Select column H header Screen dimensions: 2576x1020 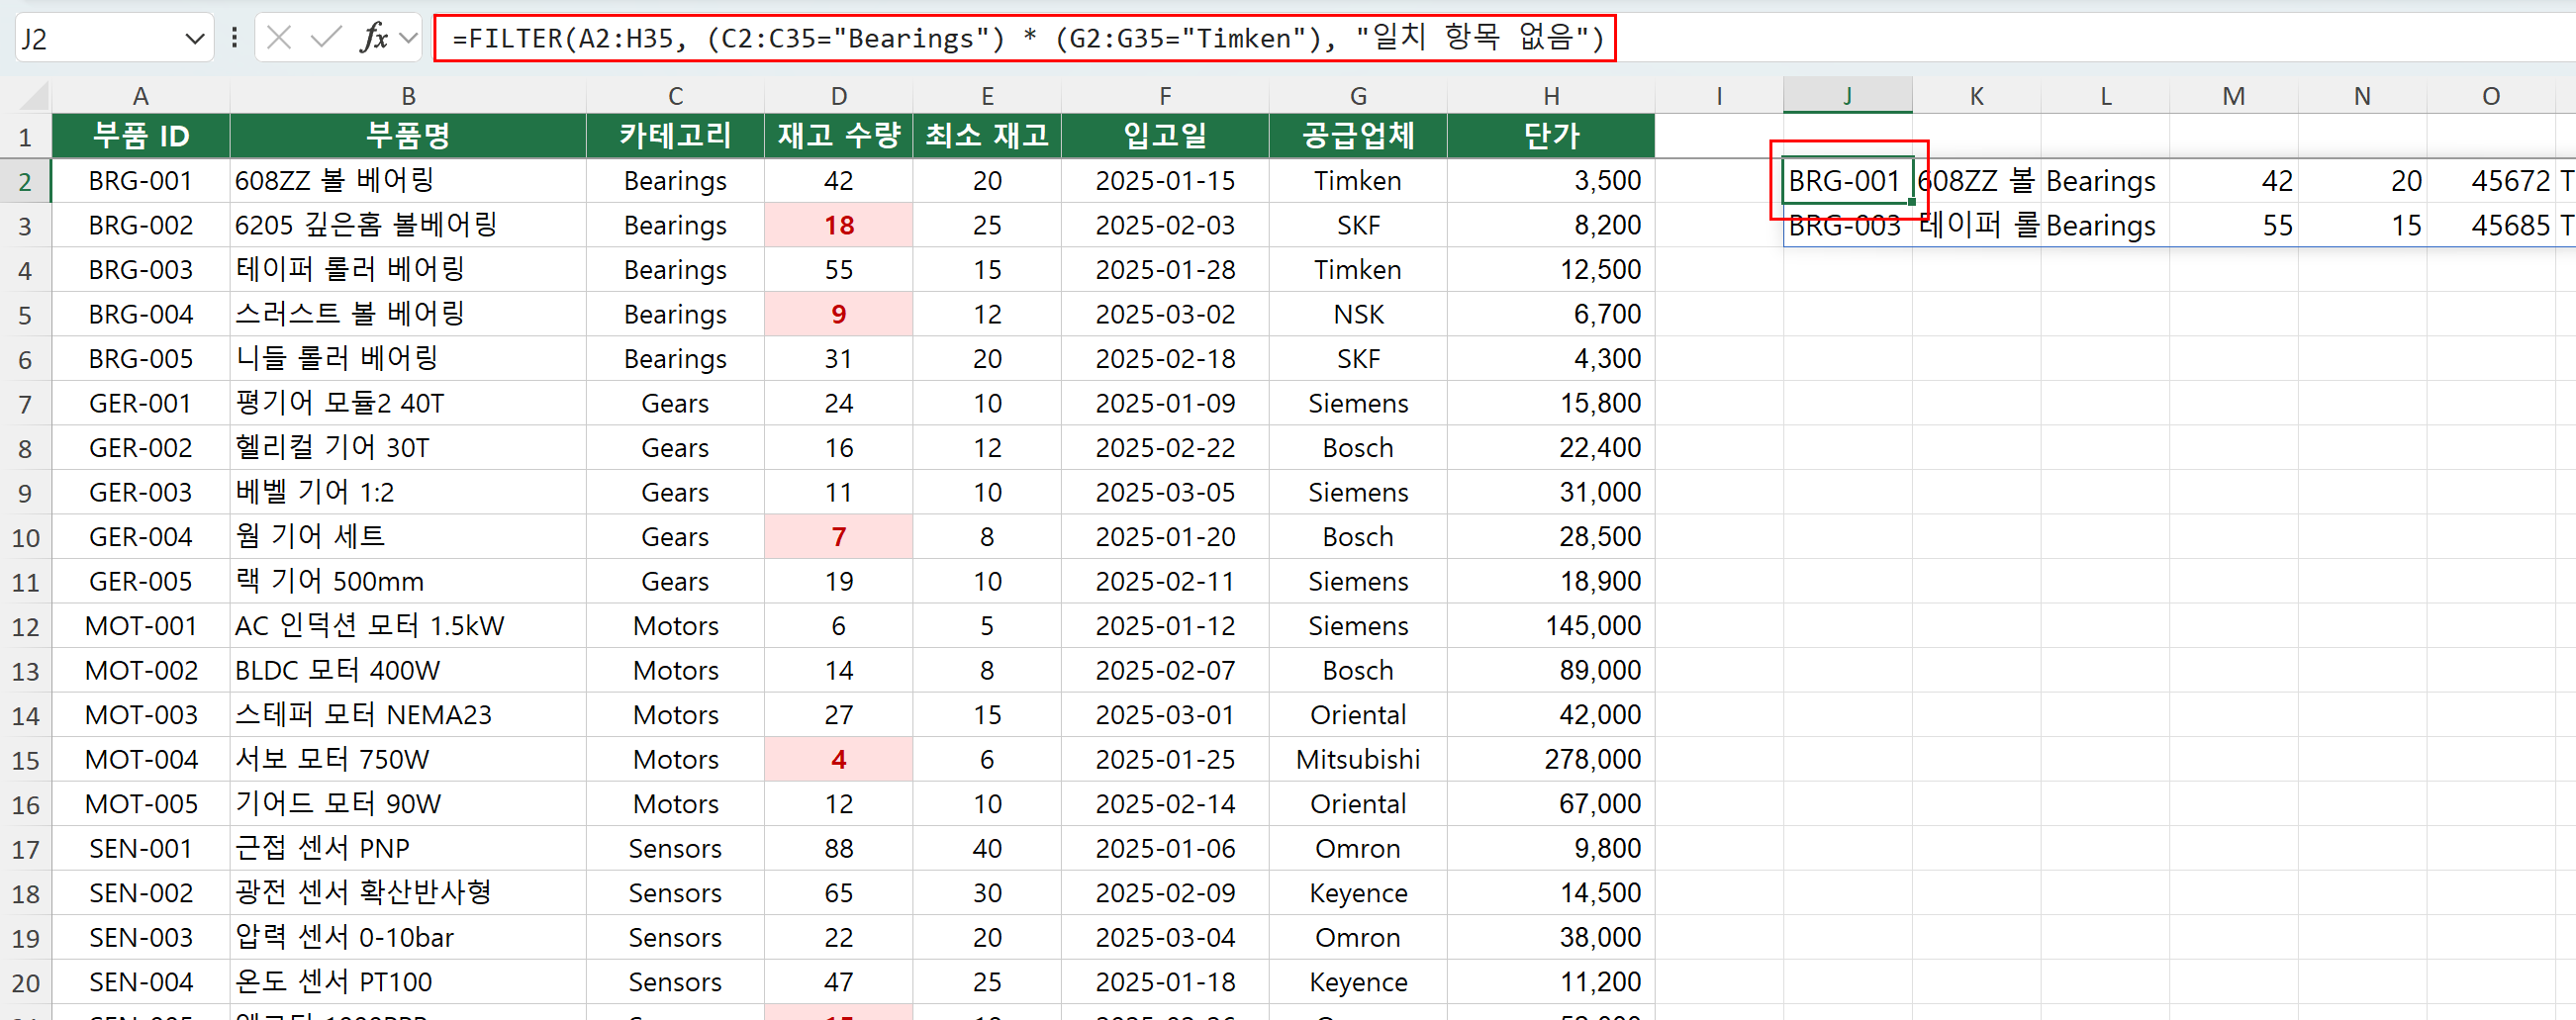tap(1551, 96)
